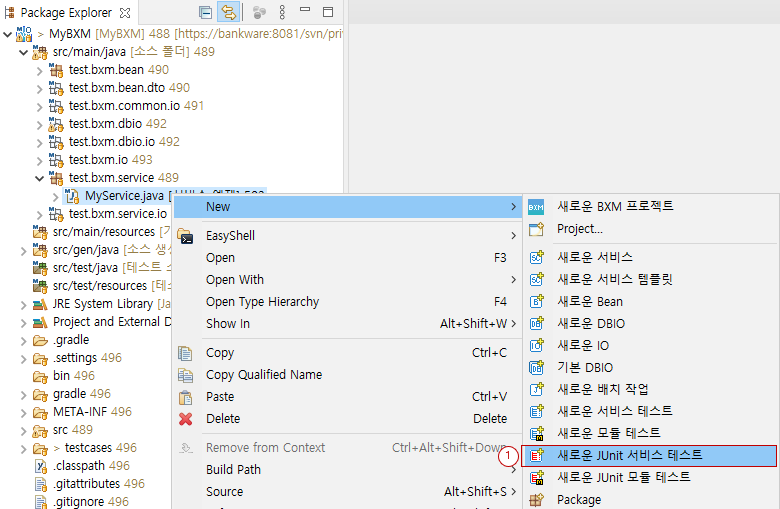Viewport: 780px width, 509px height.
Task: Expand test.bxm.common.io package
Action: (39, 106)
